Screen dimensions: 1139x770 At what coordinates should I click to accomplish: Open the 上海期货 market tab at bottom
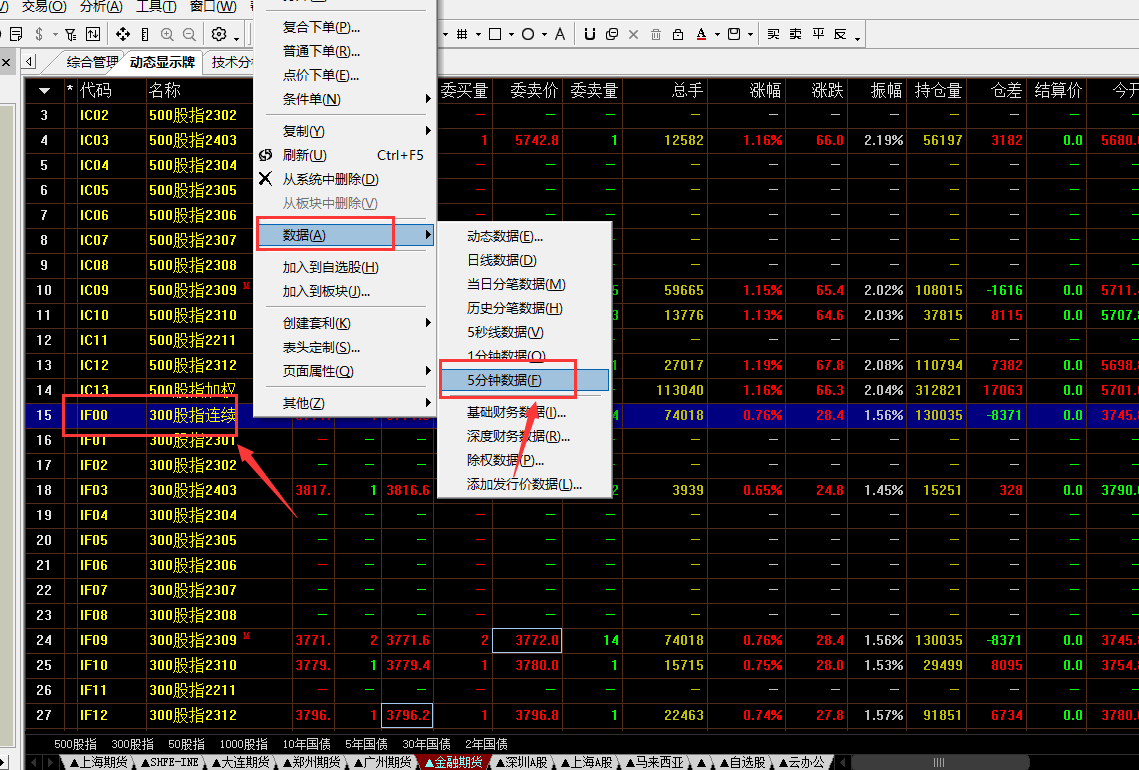(100, 762)
